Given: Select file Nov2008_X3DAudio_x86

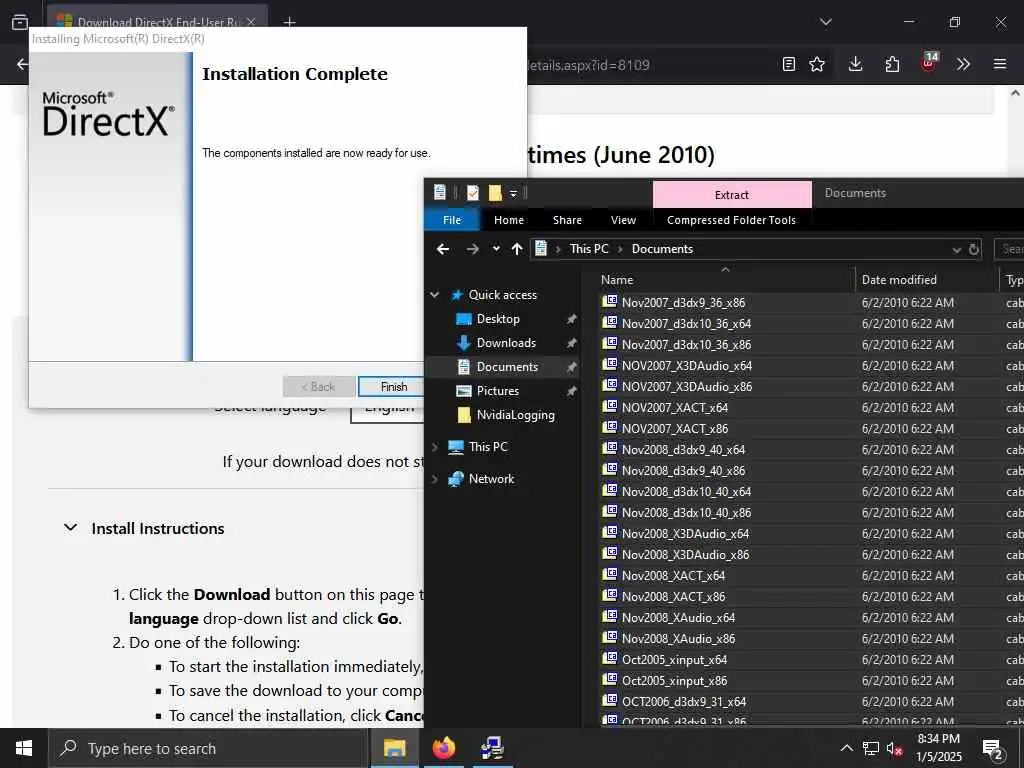Looking at the screenshot, I should point(685,554).
